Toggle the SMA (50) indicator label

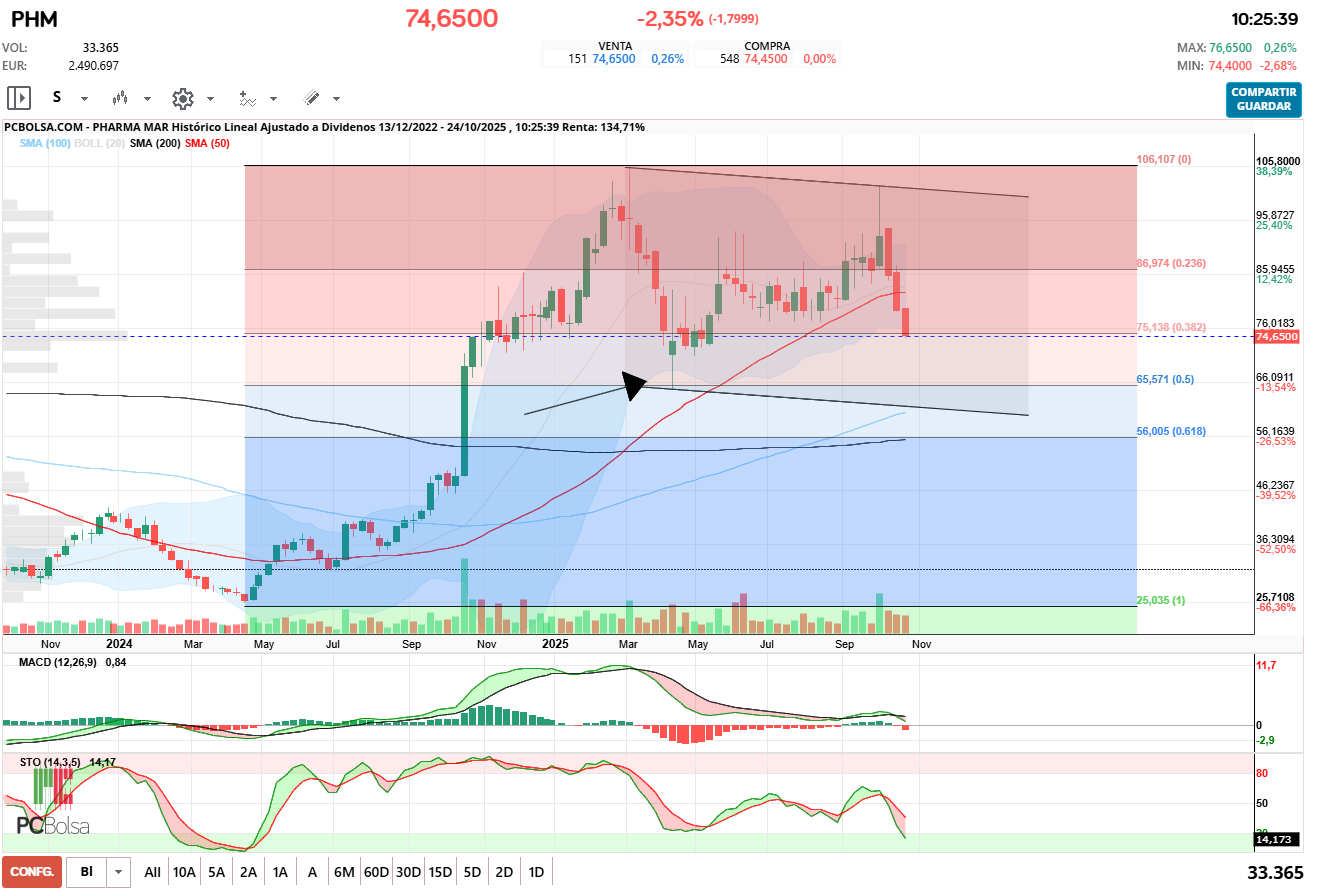207,144
